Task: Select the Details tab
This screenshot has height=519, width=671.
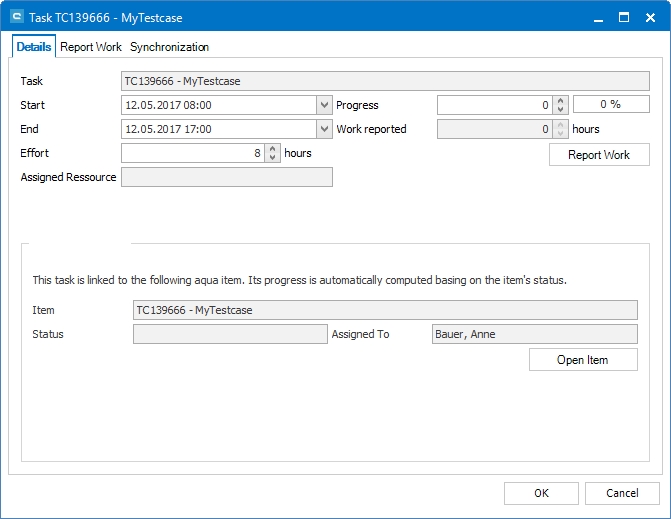Action: 34,47
